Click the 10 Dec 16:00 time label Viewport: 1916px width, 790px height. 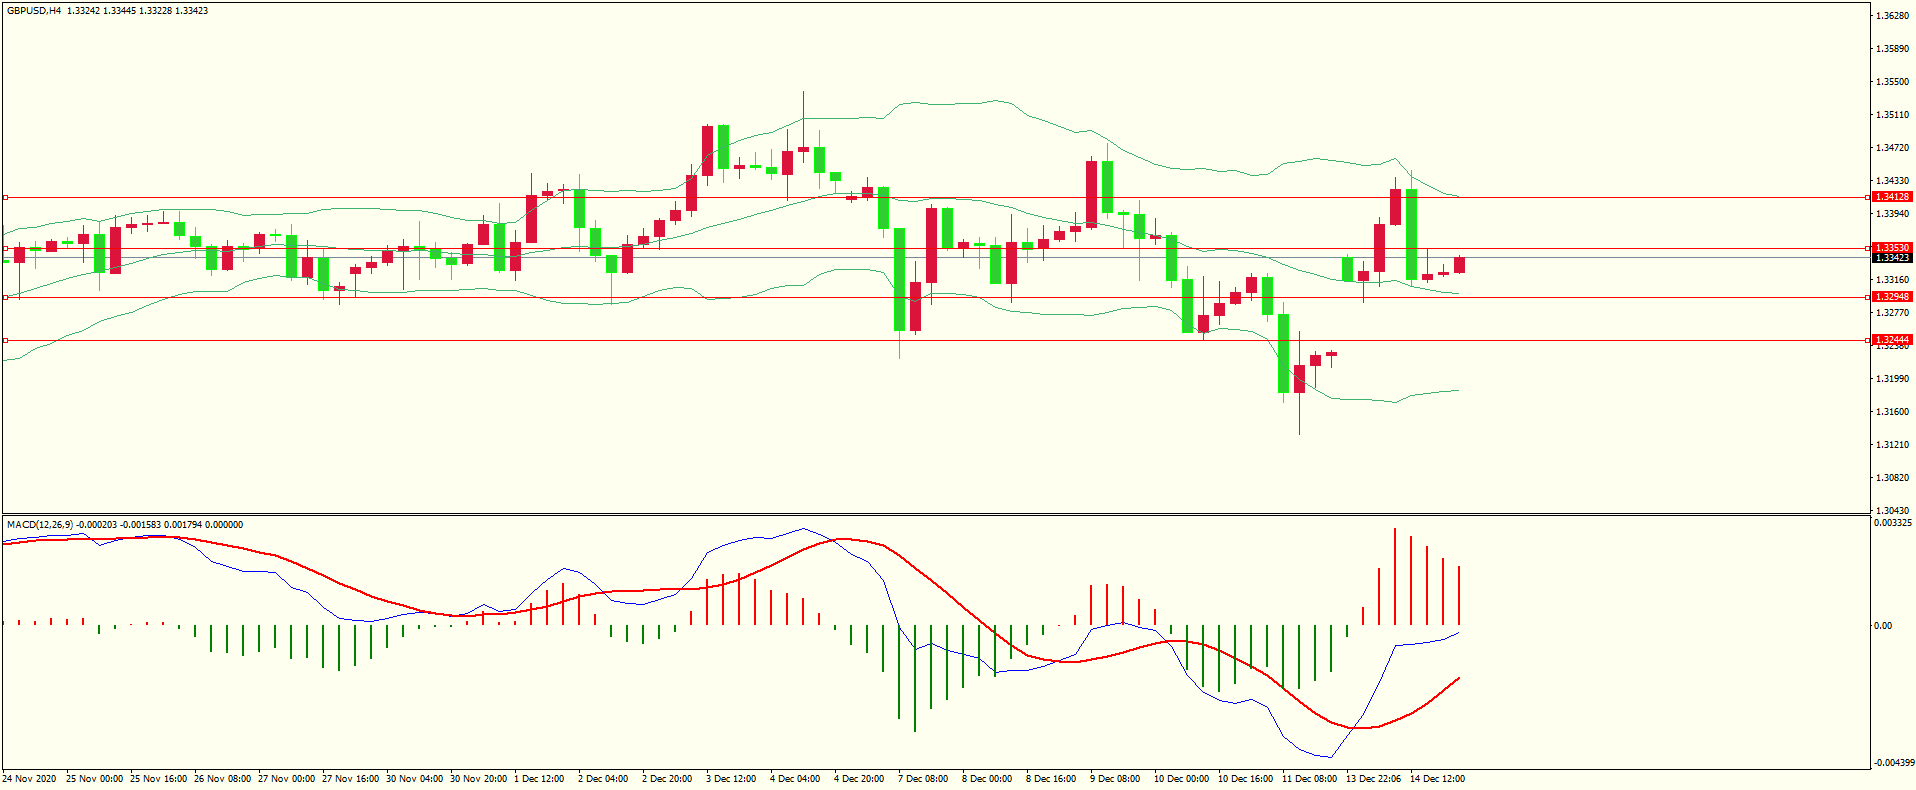(1245, 779)
